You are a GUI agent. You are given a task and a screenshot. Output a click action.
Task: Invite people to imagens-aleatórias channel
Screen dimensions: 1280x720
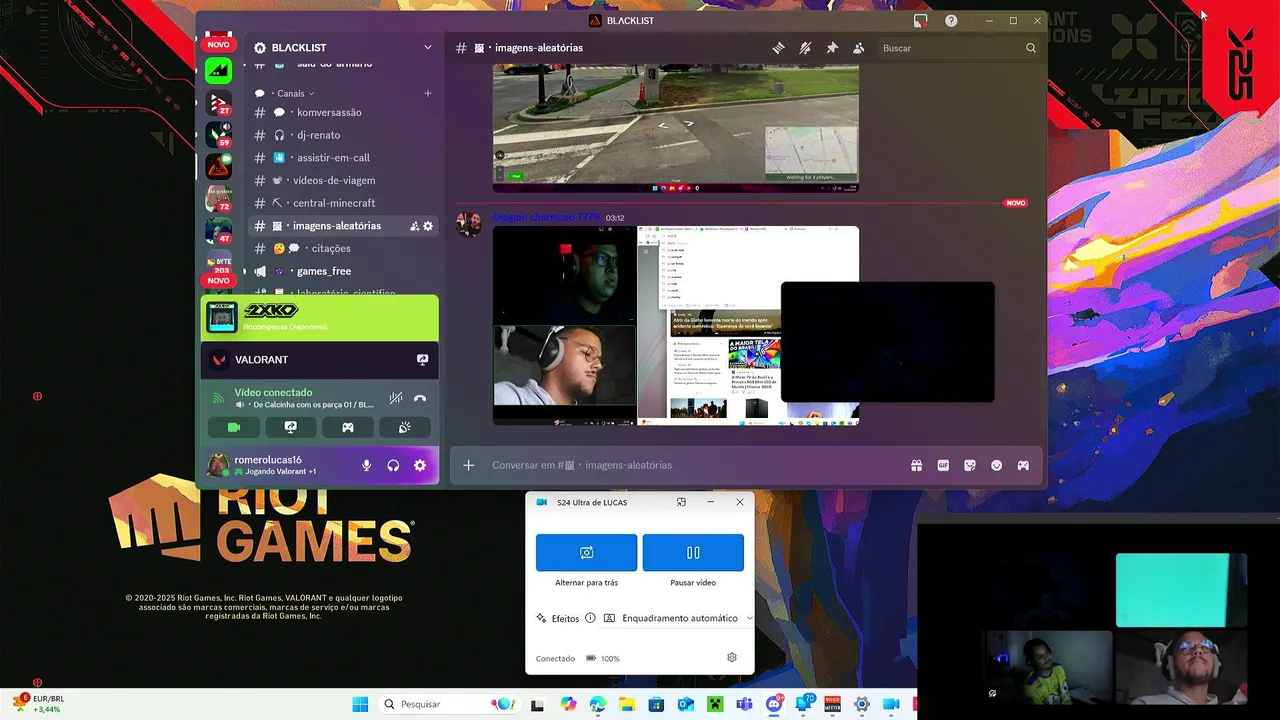(x=414, y=226)
